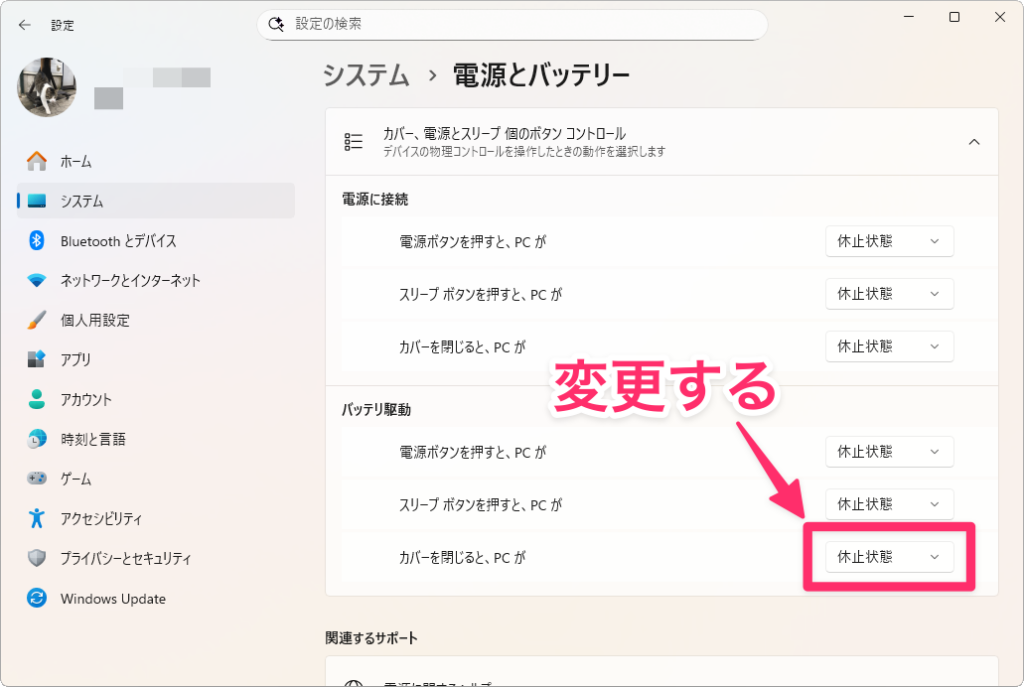Viewport: 1024px width, 687px height.
Task: Open ネットワークとインターネット page
Action: pyautogui.click(x=130, y=281)
